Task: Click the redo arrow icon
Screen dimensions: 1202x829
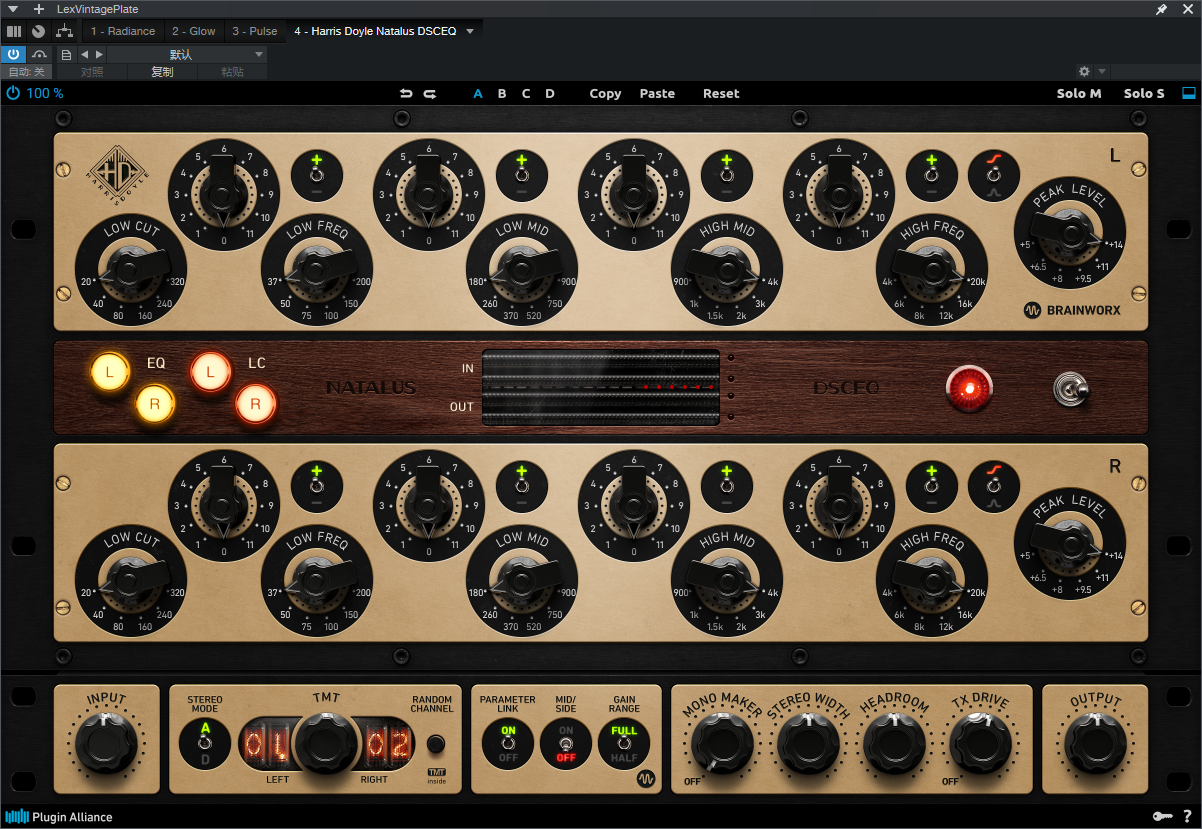Action: click(430, 94)
